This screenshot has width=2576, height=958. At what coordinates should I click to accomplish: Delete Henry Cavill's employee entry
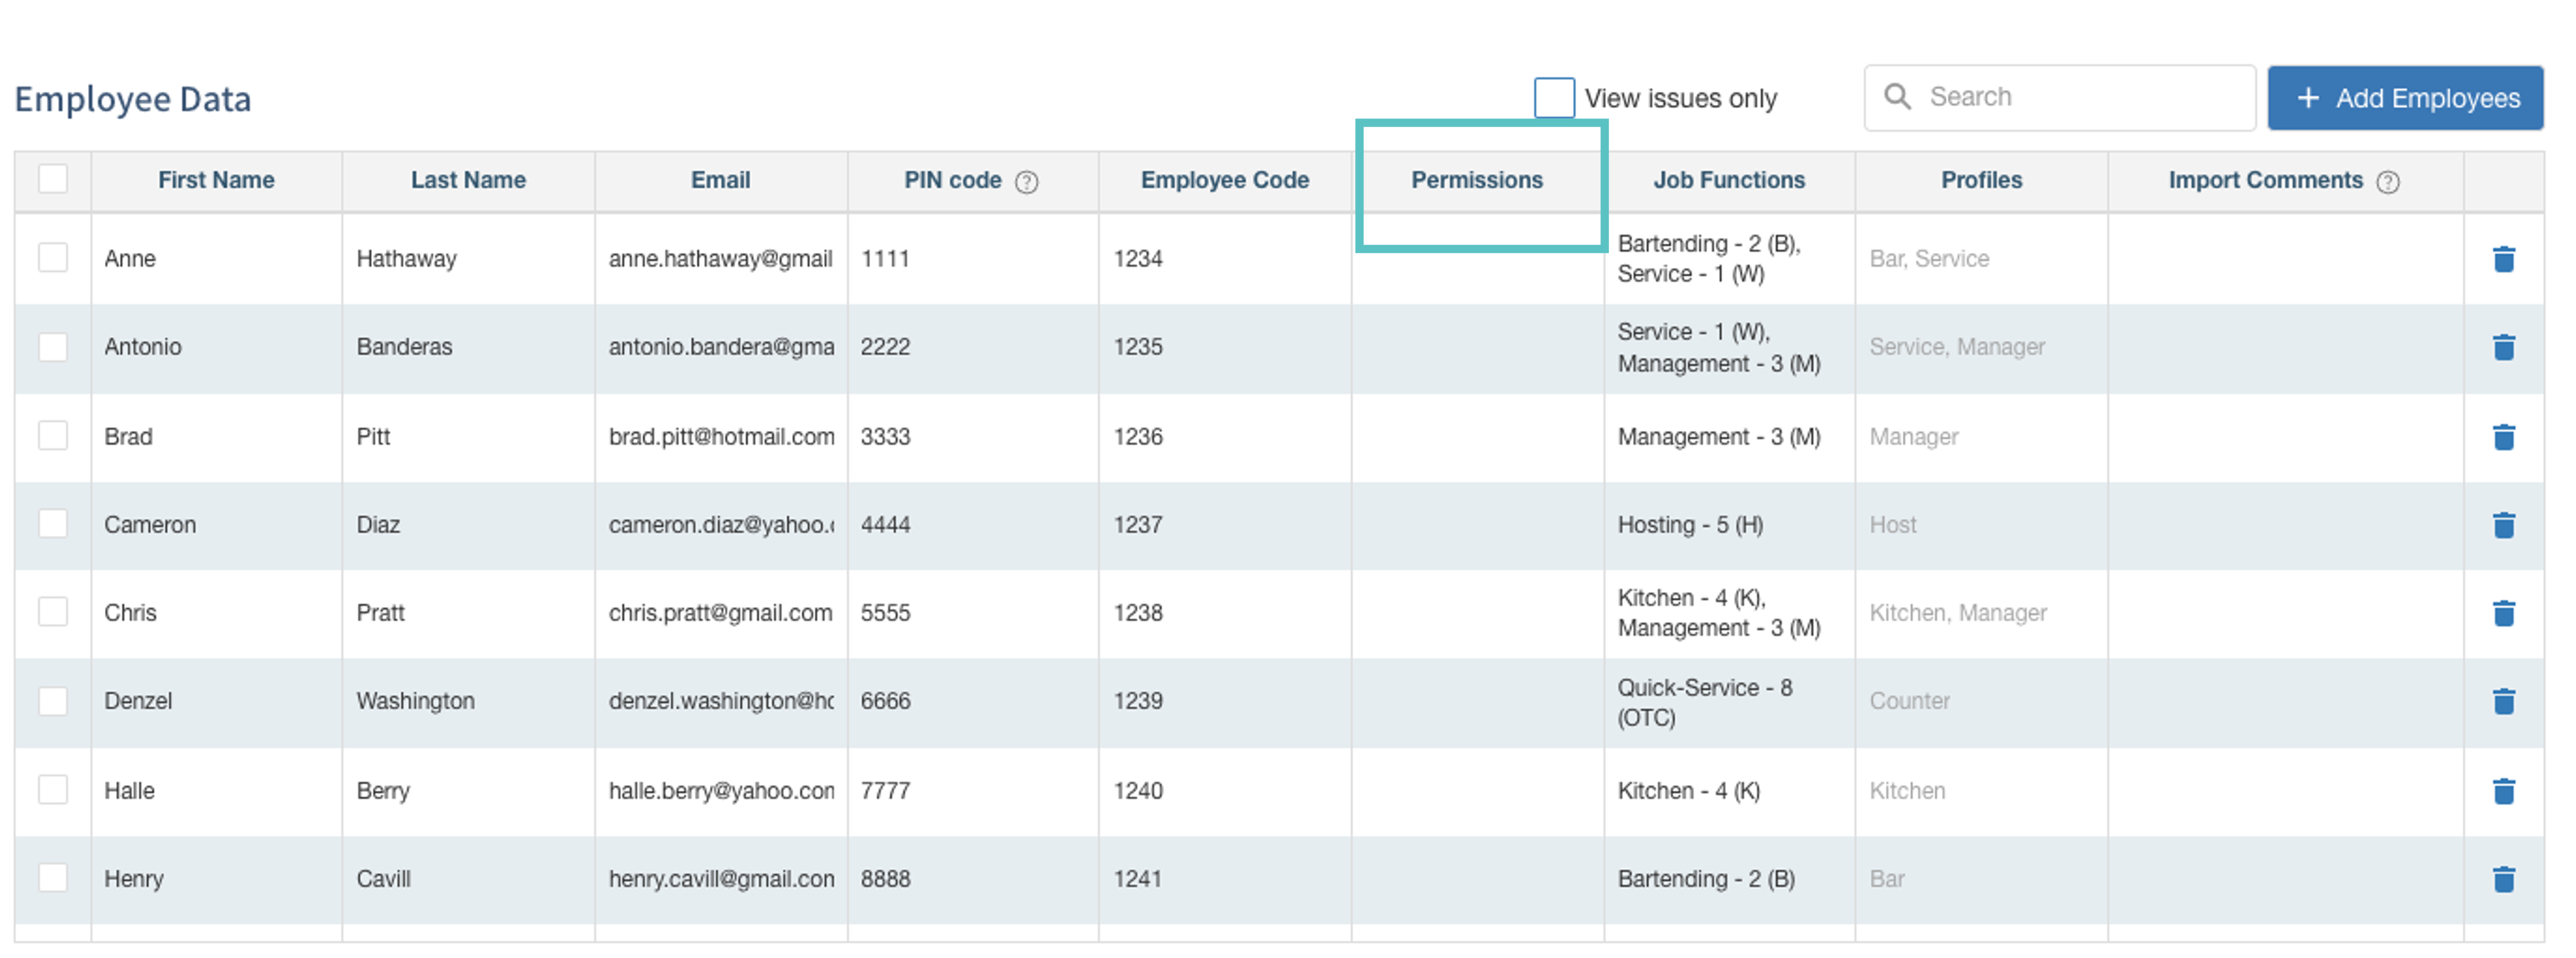pyautogui.click(x=2503, y=879)
